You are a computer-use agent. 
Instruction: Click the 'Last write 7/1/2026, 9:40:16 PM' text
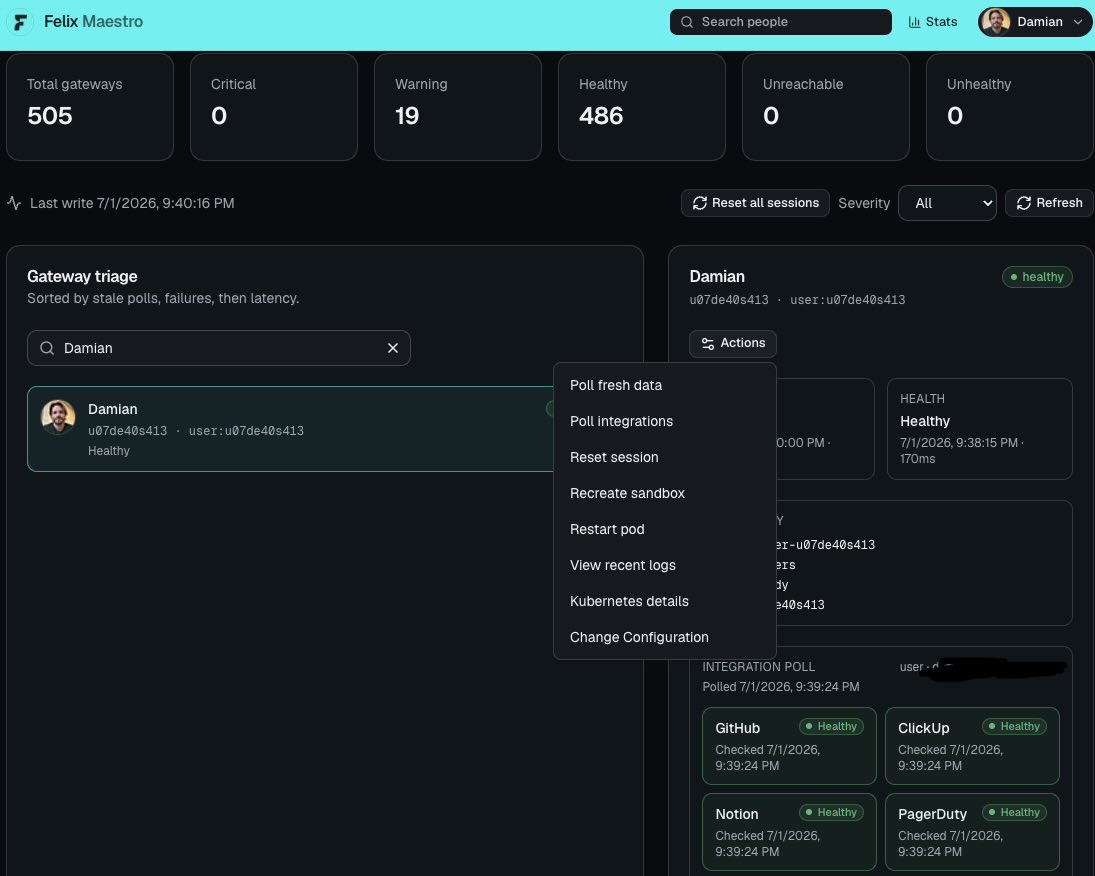(132, 203)
